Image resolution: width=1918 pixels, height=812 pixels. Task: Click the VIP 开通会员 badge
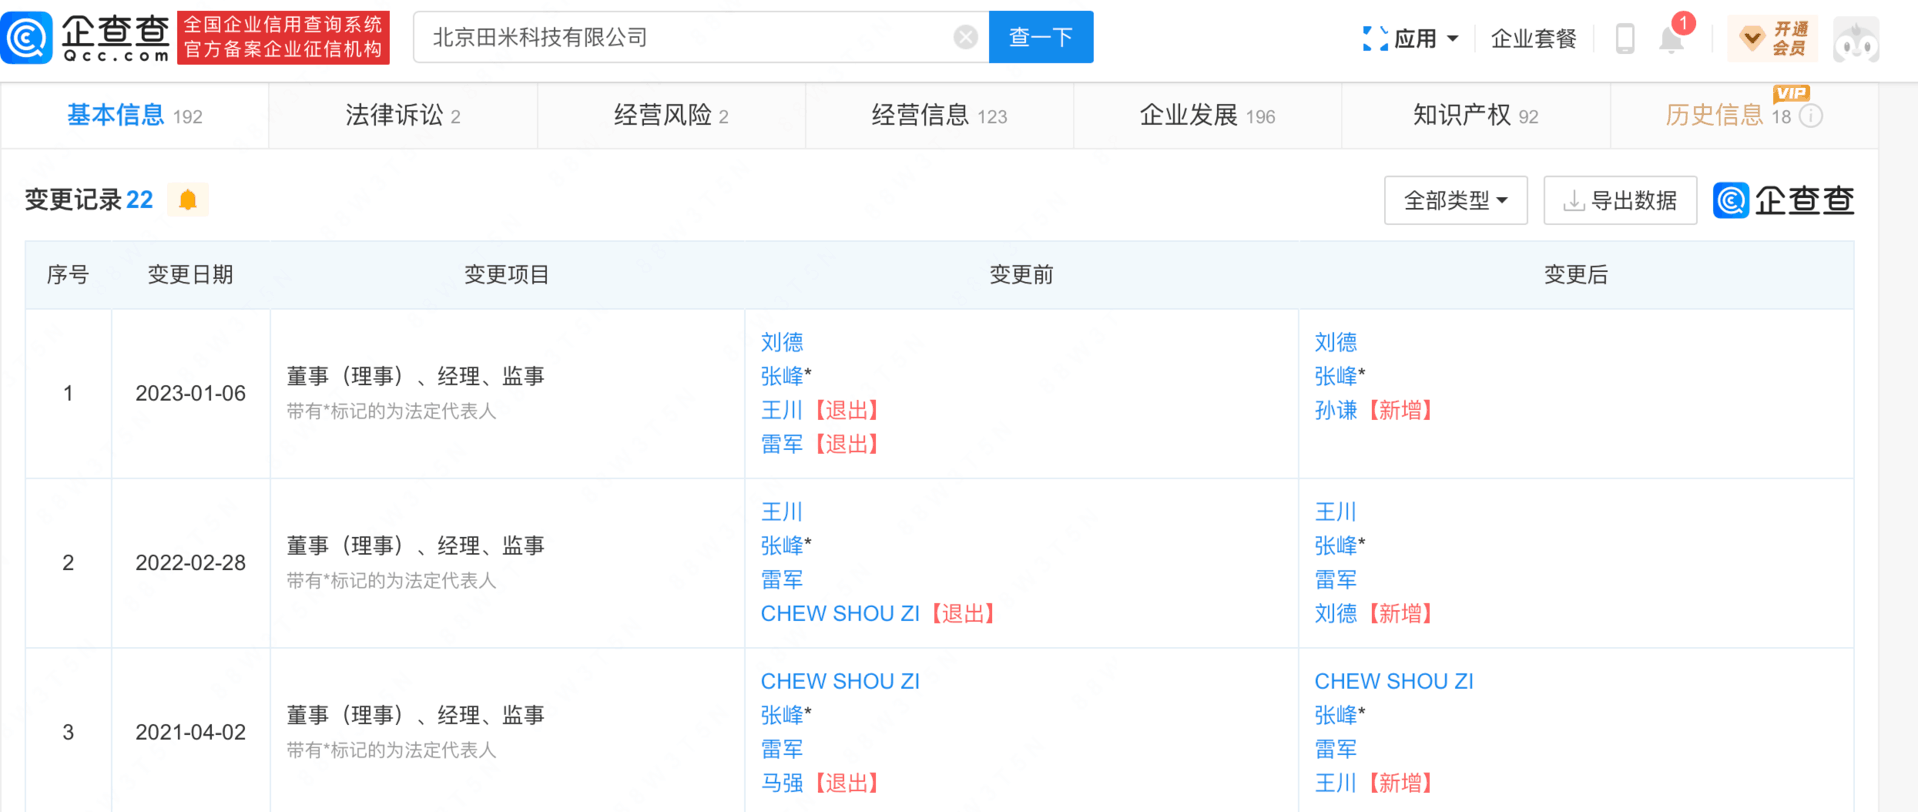(1775, 39)
